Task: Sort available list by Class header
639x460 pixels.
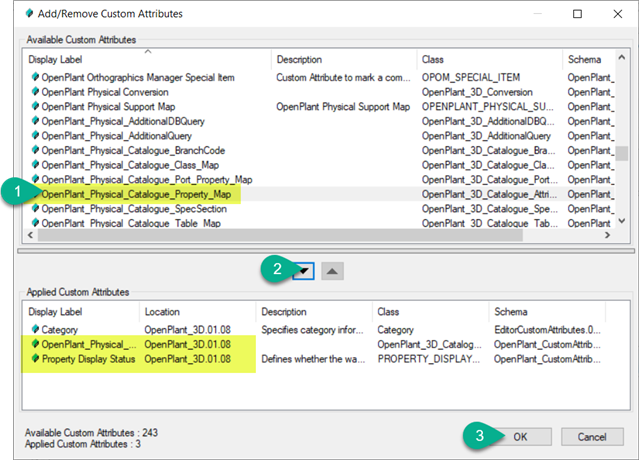Action: tap(490, 59)
